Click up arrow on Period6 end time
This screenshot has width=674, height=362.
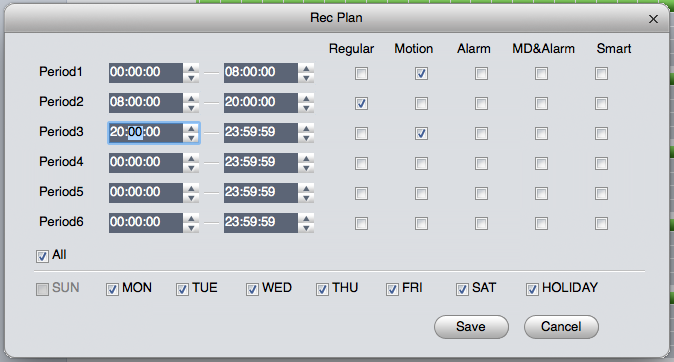click(x=306, y=218)
